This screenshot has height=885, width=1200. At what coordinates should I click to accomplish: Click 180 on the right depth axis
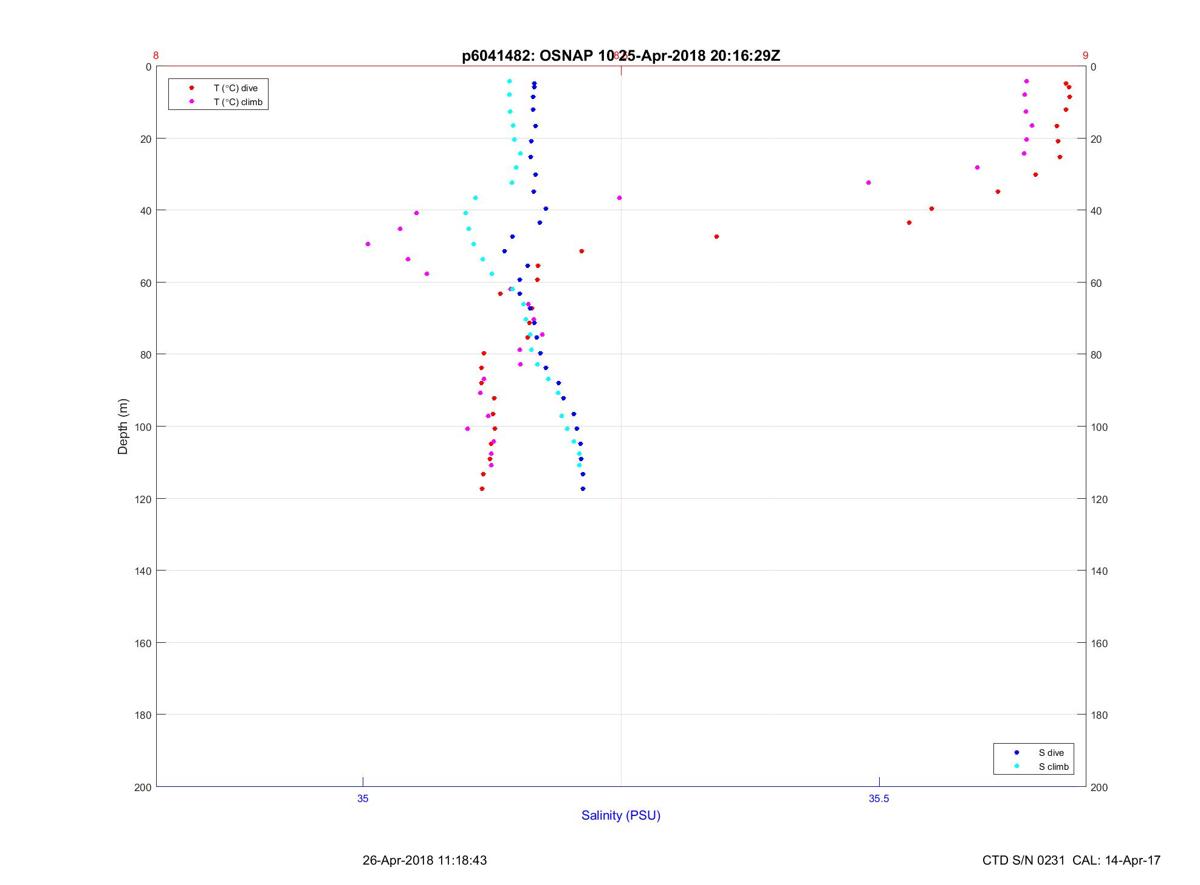pyautogui.click(x=1099, y=715)
